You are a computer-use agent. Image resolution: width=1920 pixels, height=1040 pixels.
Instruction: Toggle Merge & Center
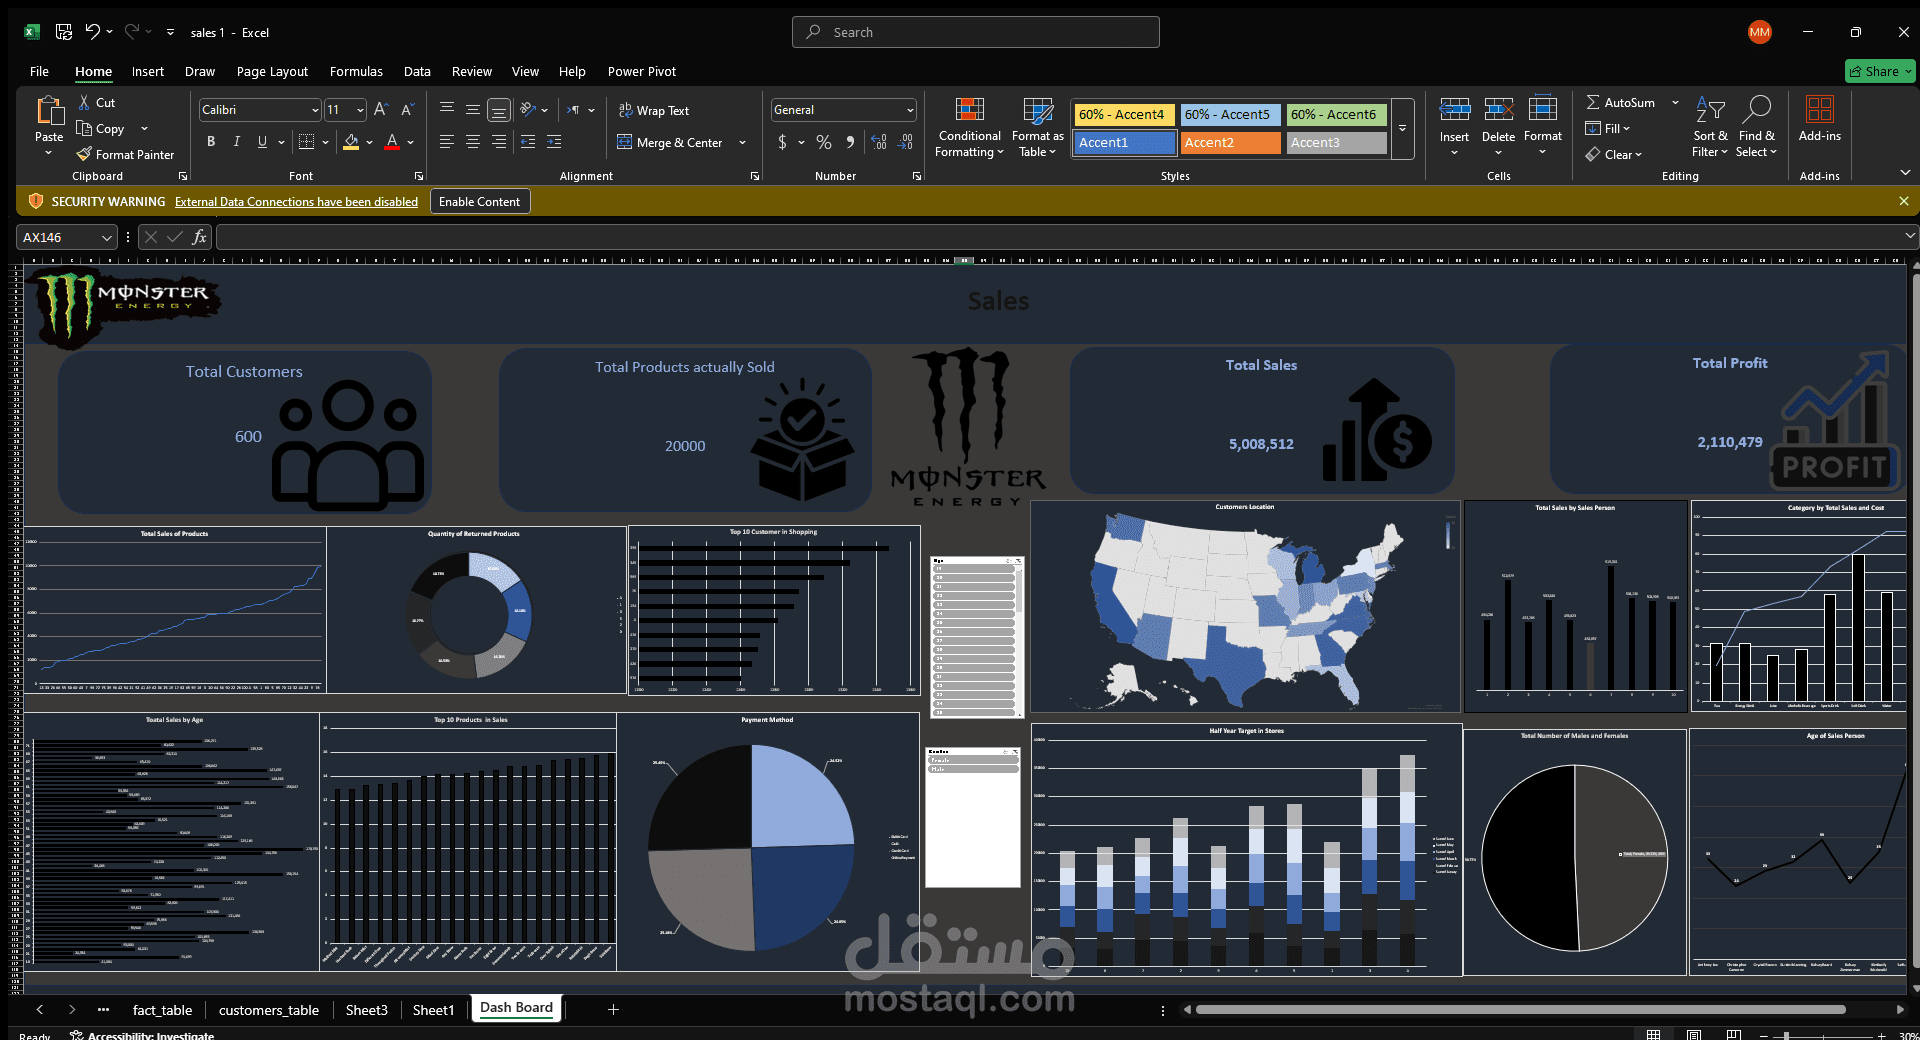[x=670, y=142]
